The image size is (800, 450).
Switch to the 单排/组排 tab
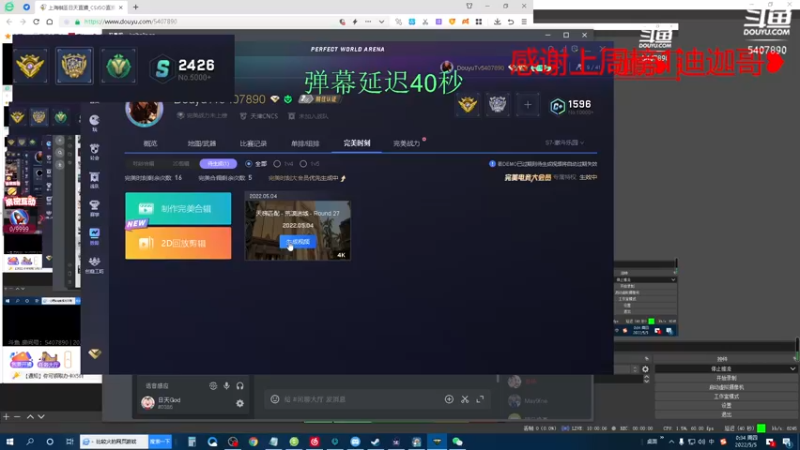[x=305, y=143]
